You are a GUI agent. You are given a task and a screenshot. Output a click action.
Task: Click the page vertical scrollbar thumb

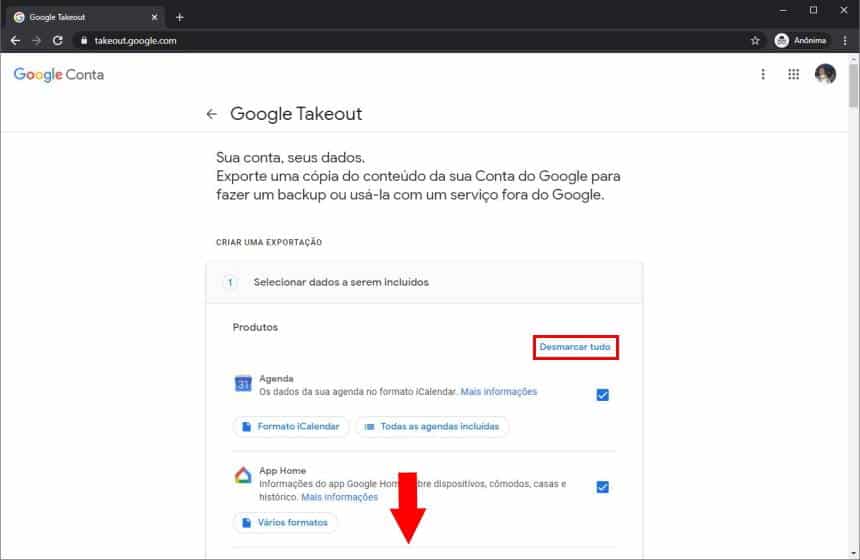click(x=853, y=85)
